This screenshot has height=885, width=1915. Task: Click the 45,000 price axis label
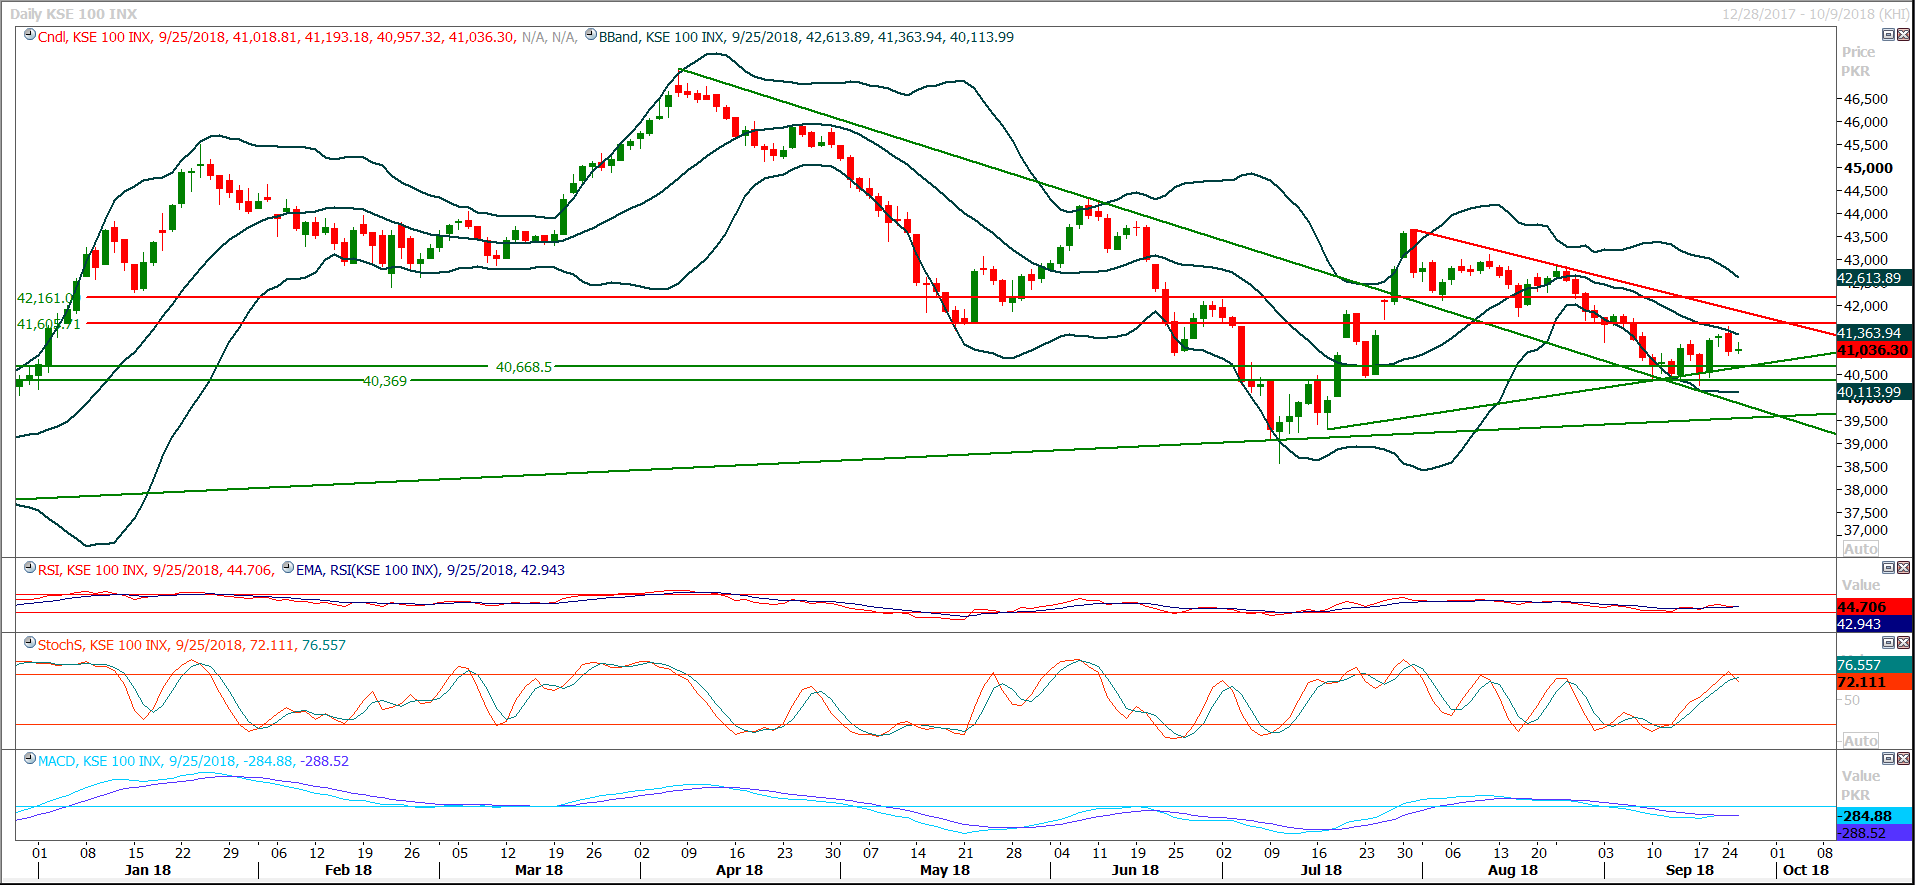[x=1869, y=168]
